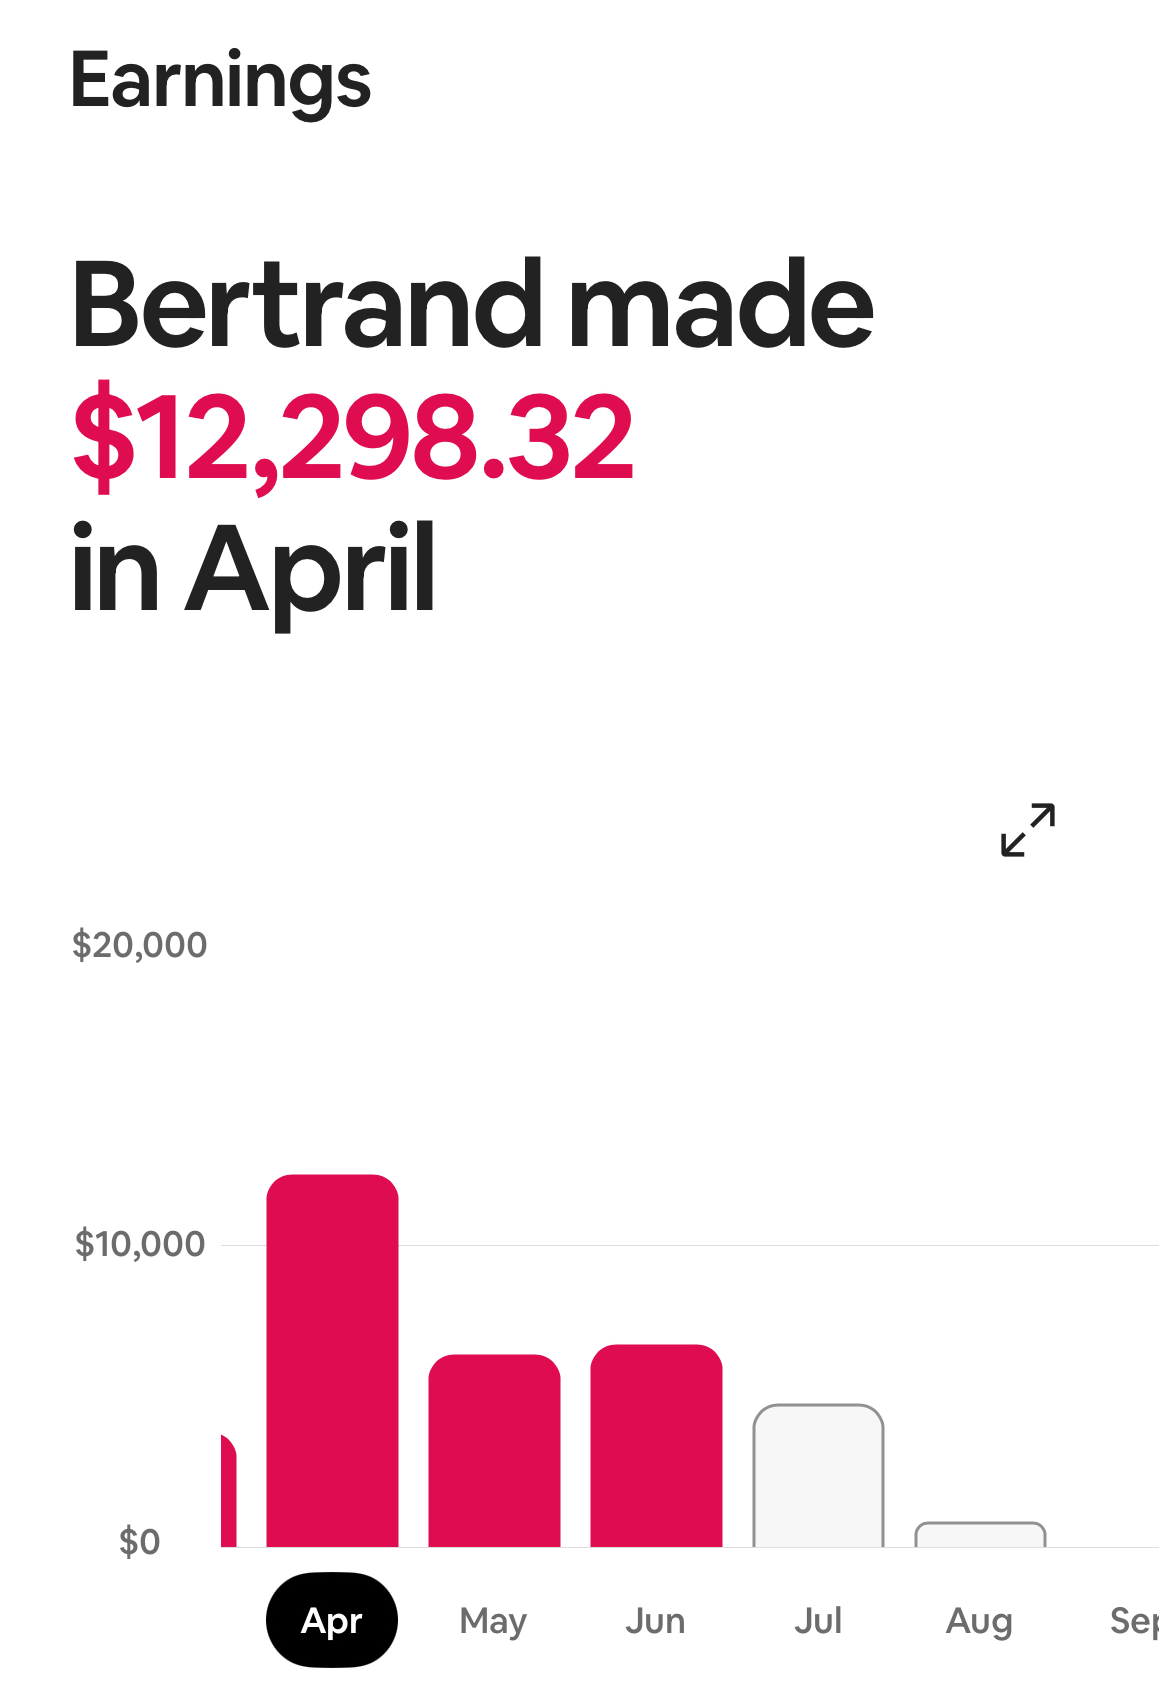Tap the partially visible bar before April
1159x1700 pixels.
point(228,1490)
